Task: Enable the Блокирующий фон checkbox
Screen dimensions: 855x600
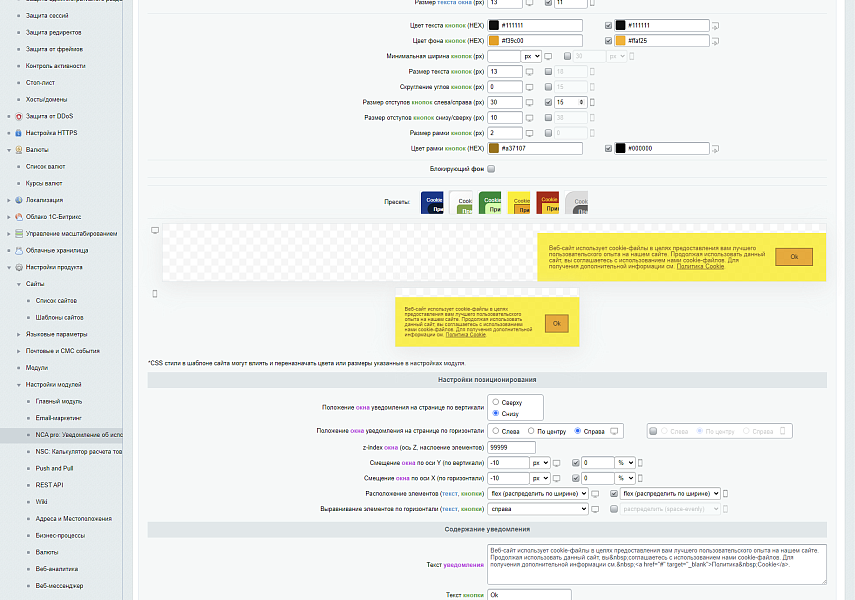Action: pos(491,169)
